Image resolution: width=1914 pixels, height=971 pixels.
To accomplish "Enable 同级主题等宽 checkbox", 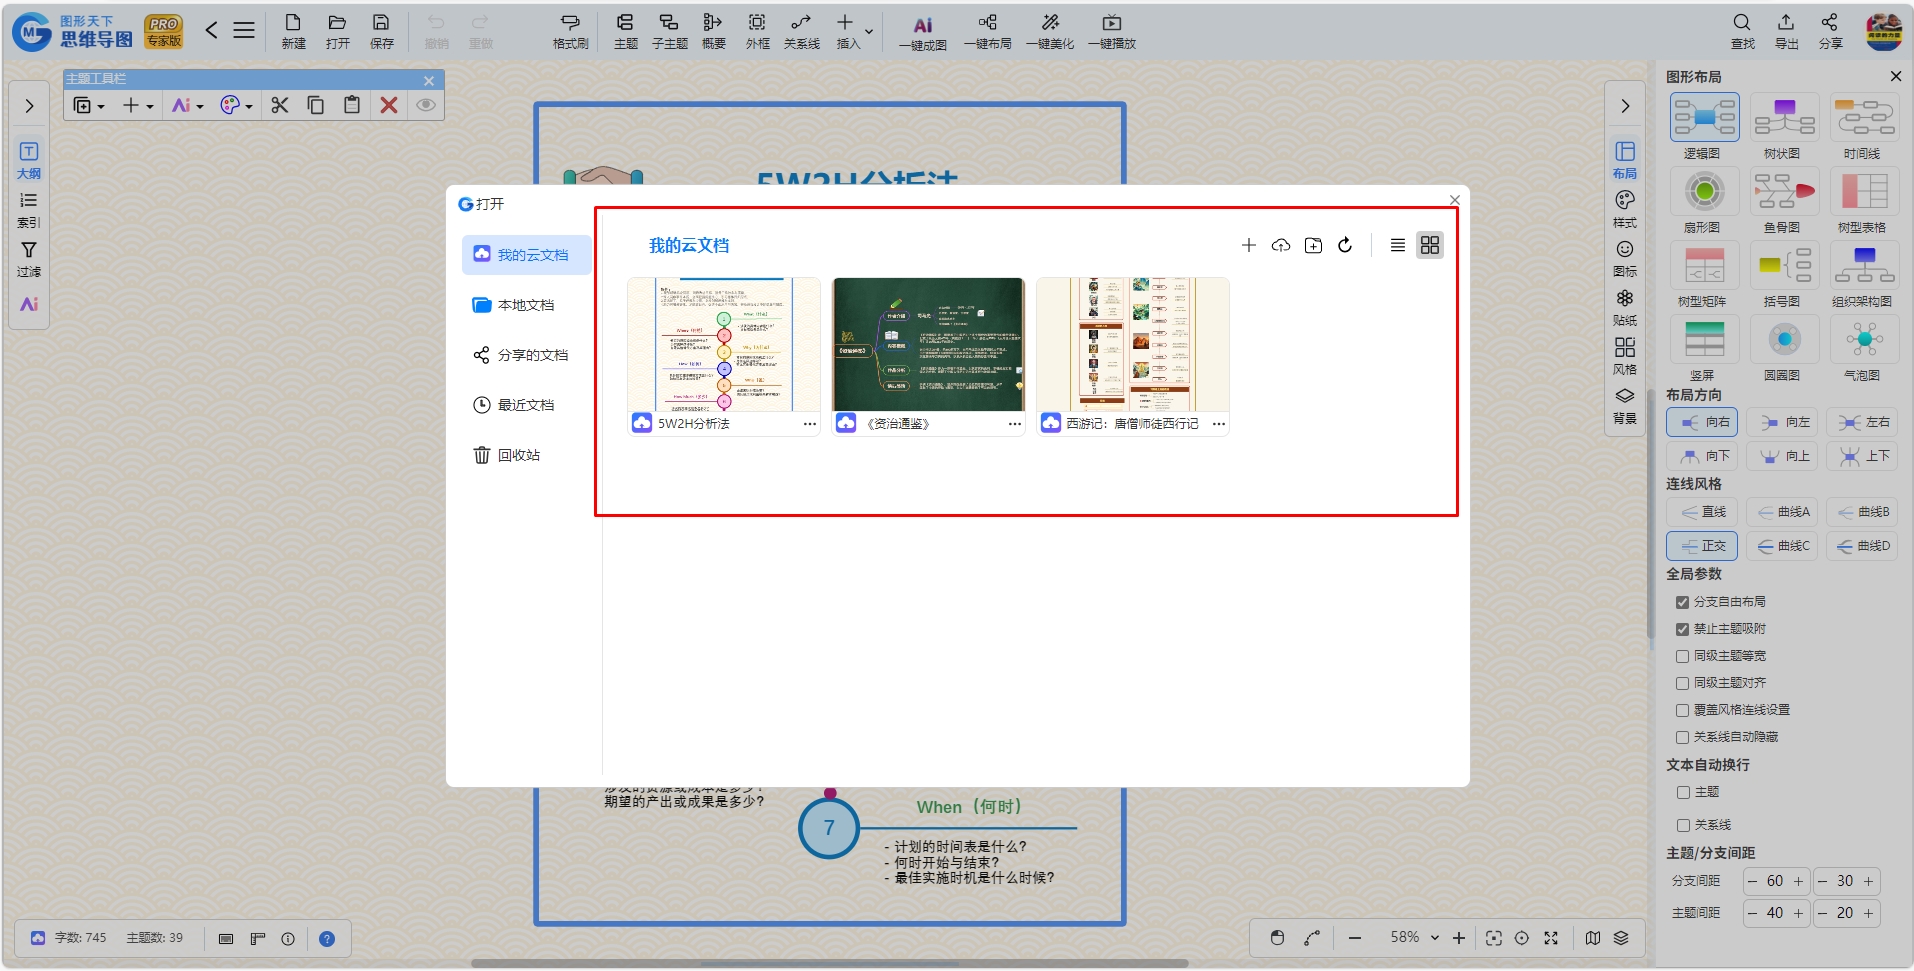I will 1682,656.
